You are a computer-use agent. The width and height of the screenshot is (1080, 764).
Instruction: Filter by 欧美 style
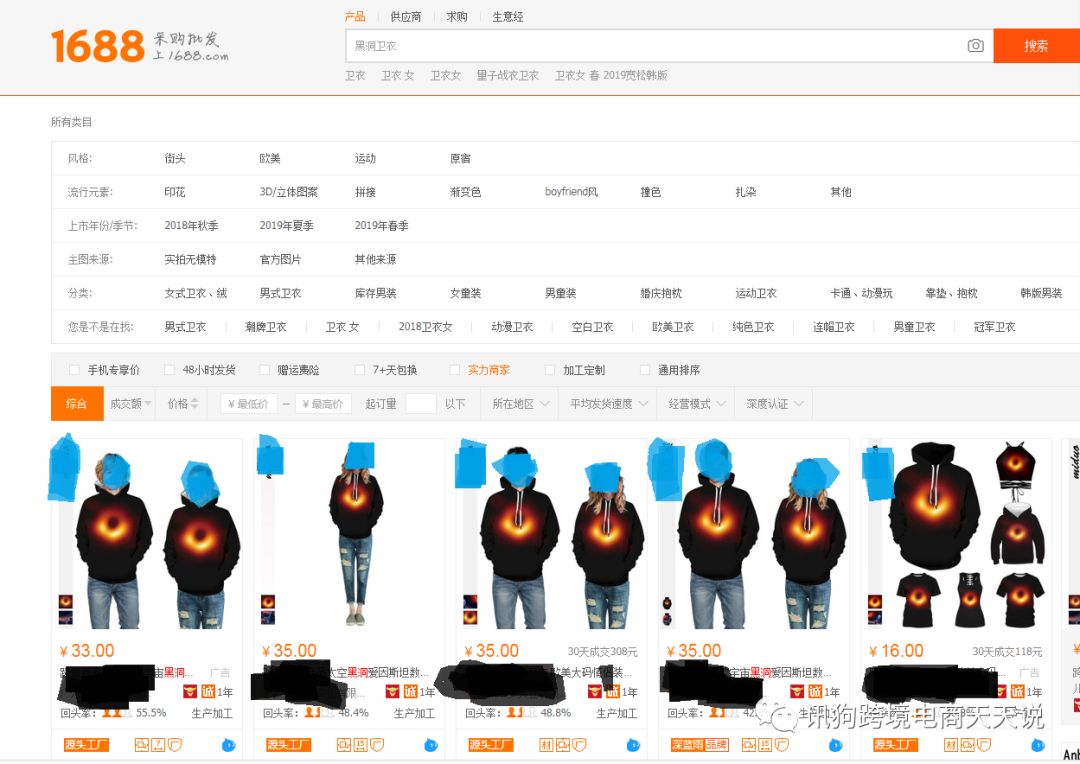270,158
